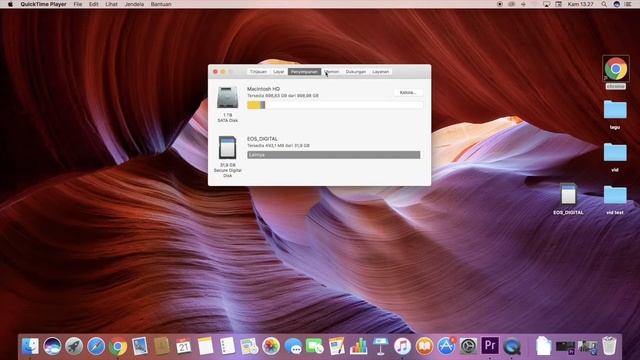This screenshot has height=360, width=640.
Task: Open Finder from the Dock
Action: (x=30, y=346)
